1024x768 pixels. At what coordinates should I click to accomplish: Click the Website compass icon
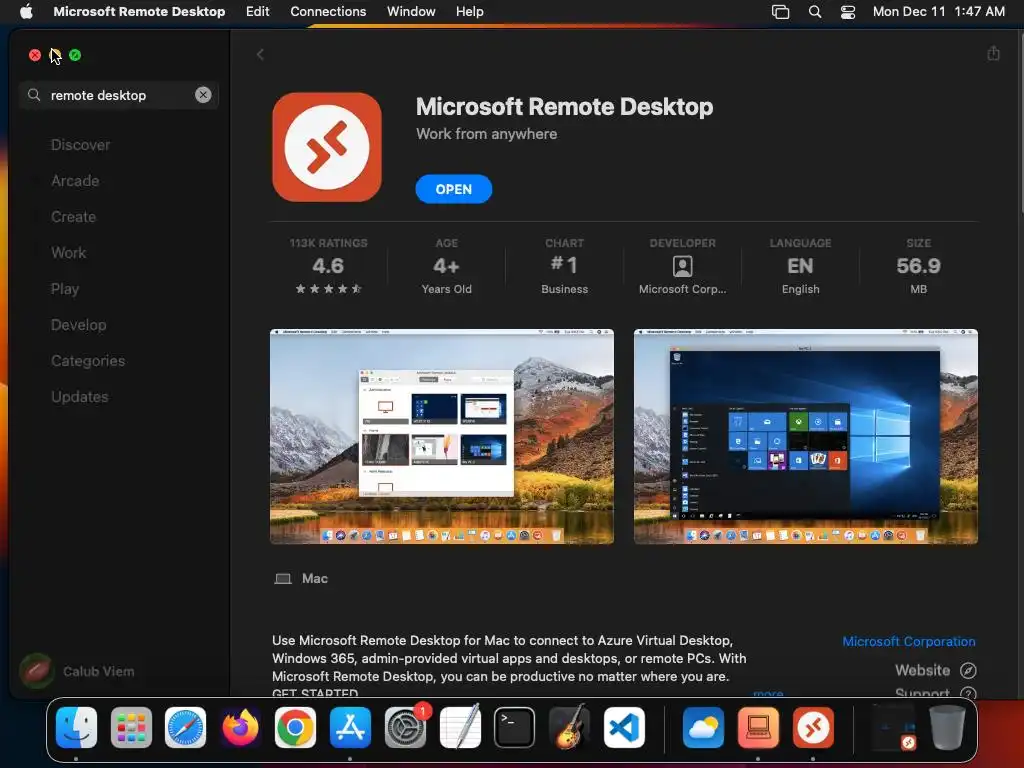[x=968, y=670]
